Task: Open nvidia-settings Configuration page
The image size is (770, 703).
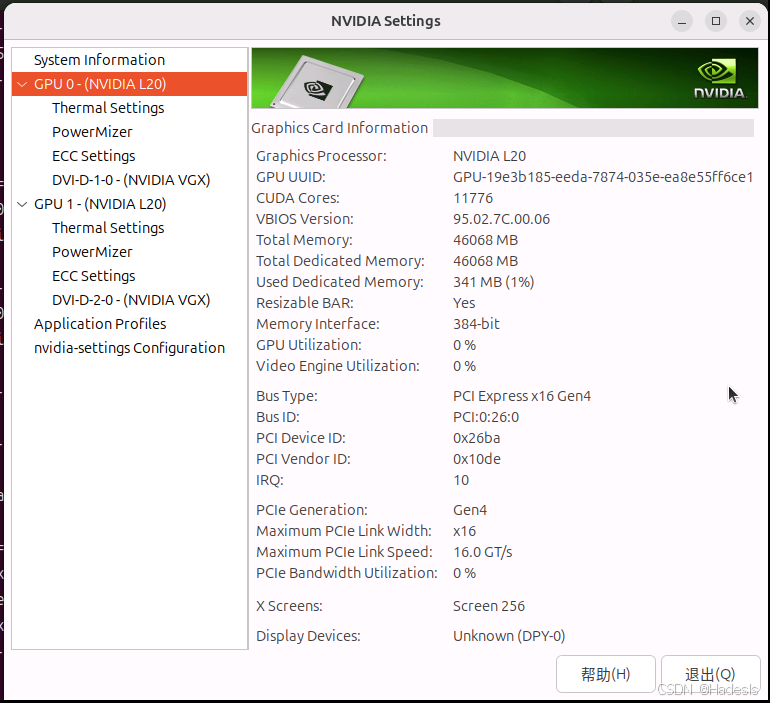Action: pyautogui.click(x=129, y=349)
